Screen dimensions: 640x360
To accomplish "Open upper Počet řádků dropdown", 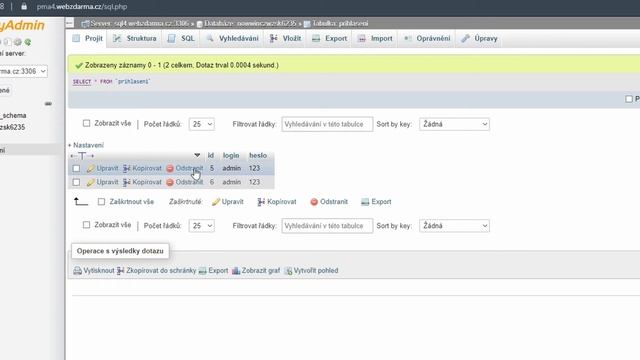I will pos(202,124).
